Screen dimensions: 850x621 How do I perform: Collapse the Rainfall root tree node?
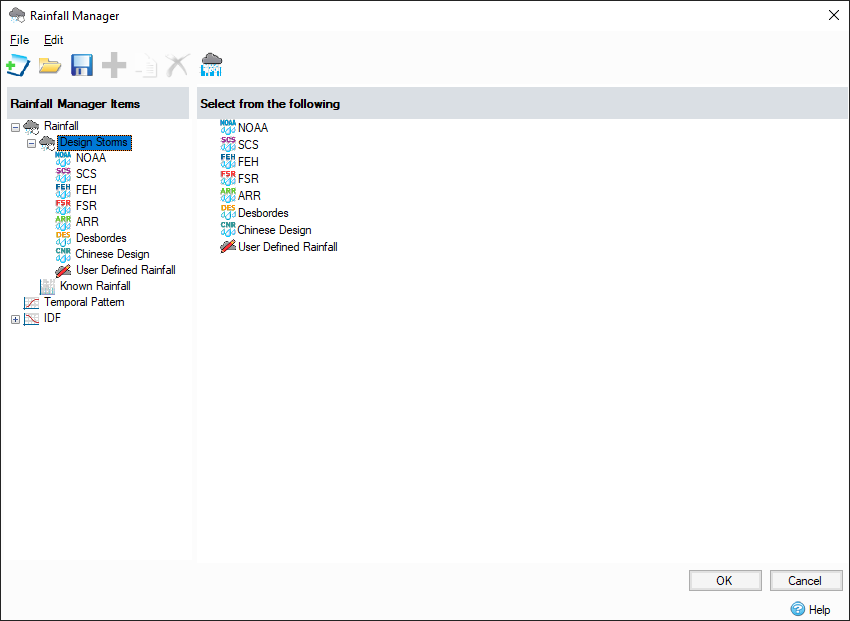click(15, 128)
